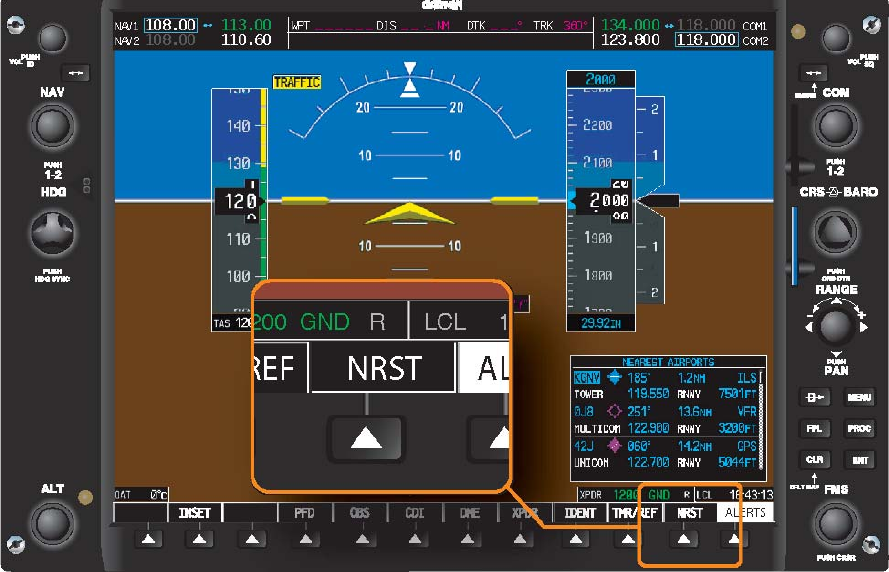
Task: Click the MULTICOM frequency 122.900
Action: 648,428
